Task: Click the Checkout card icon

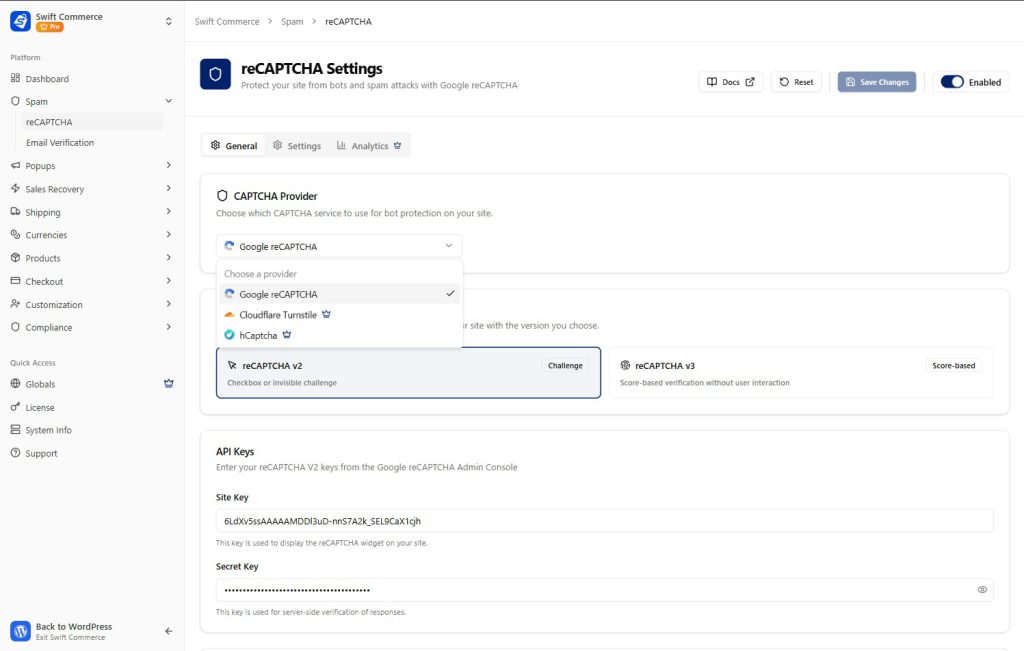Action: (15, 281)
